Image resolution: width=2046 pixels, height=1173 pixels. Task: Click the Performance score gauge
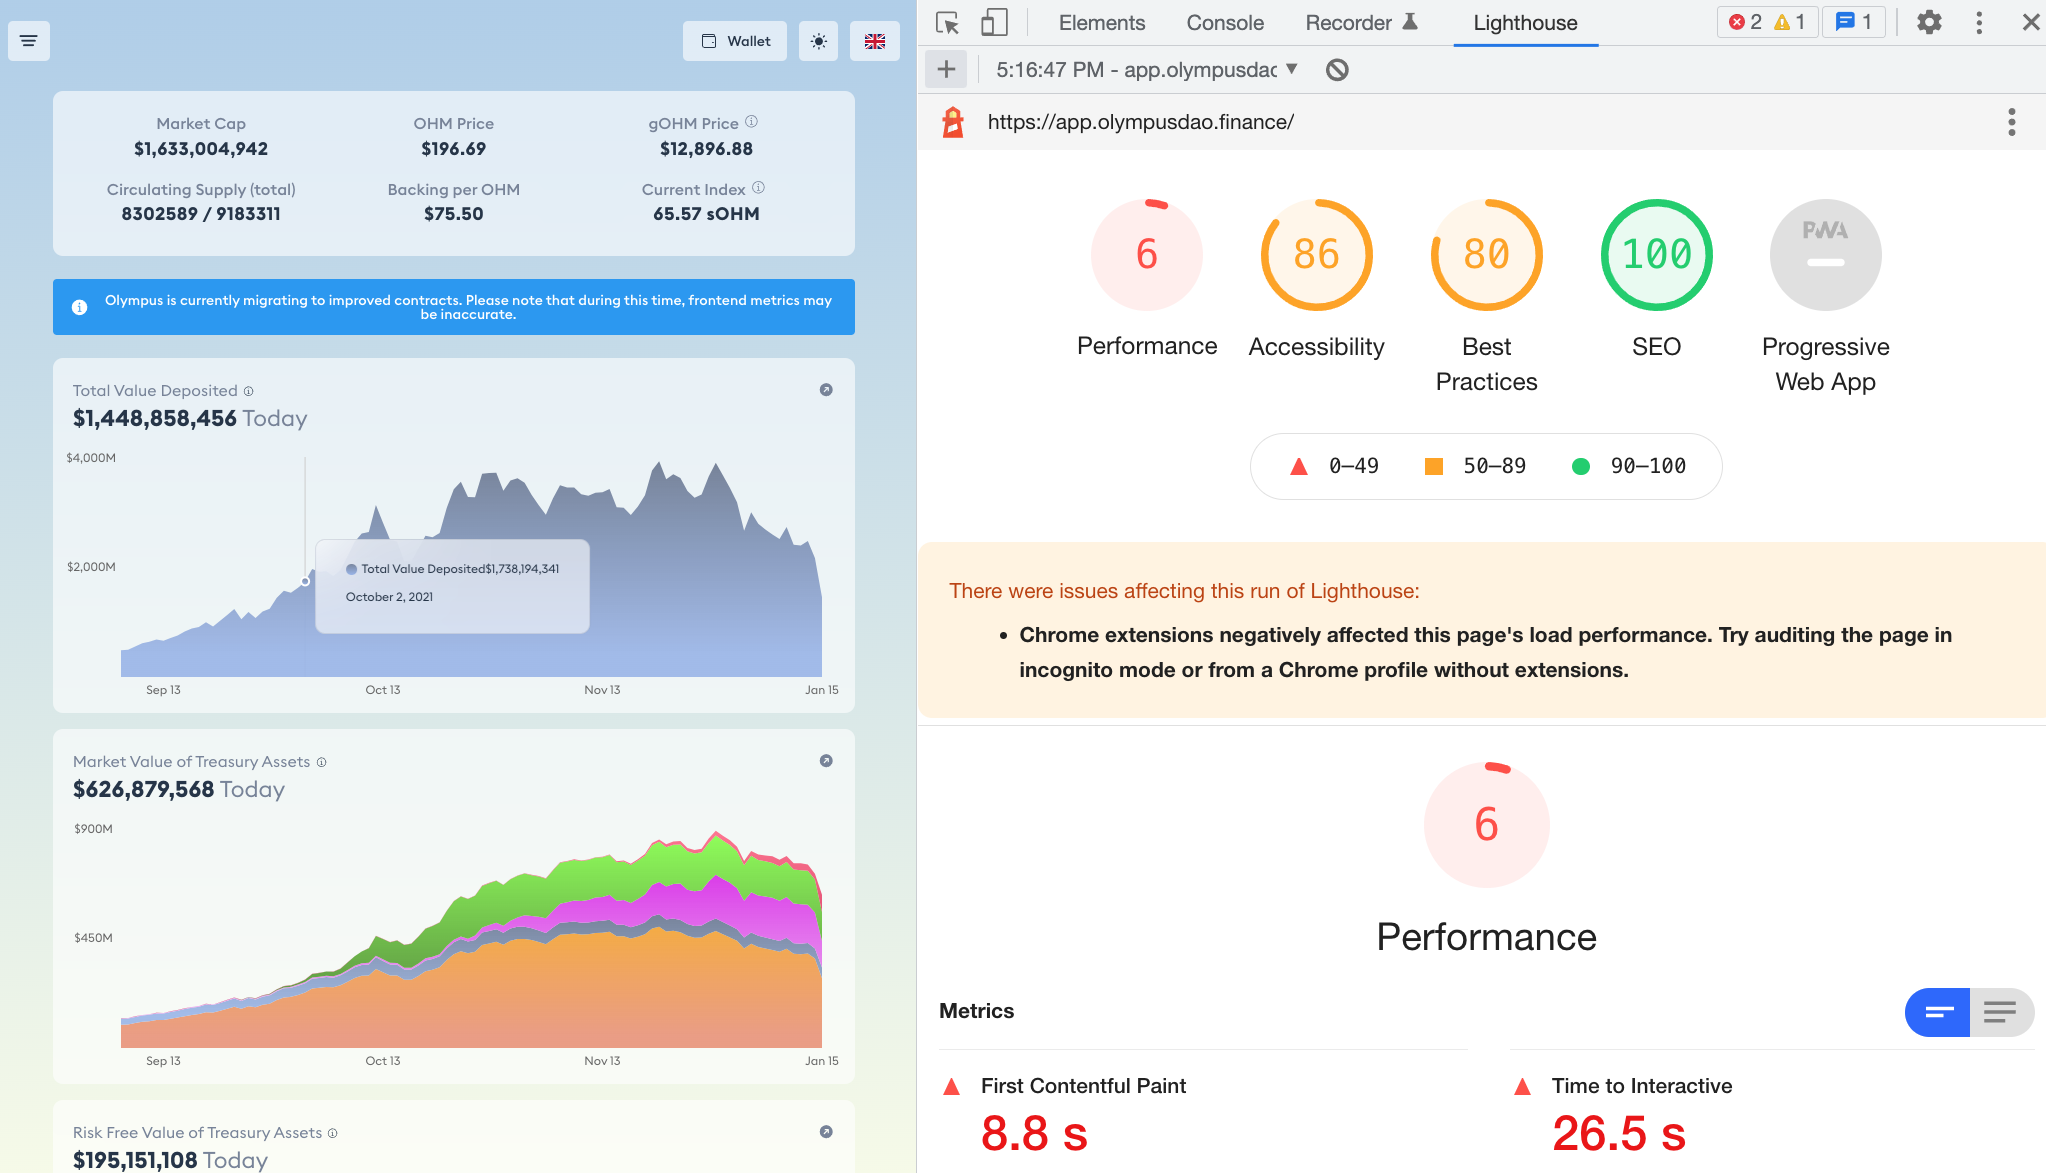[x=1146, y=254]
